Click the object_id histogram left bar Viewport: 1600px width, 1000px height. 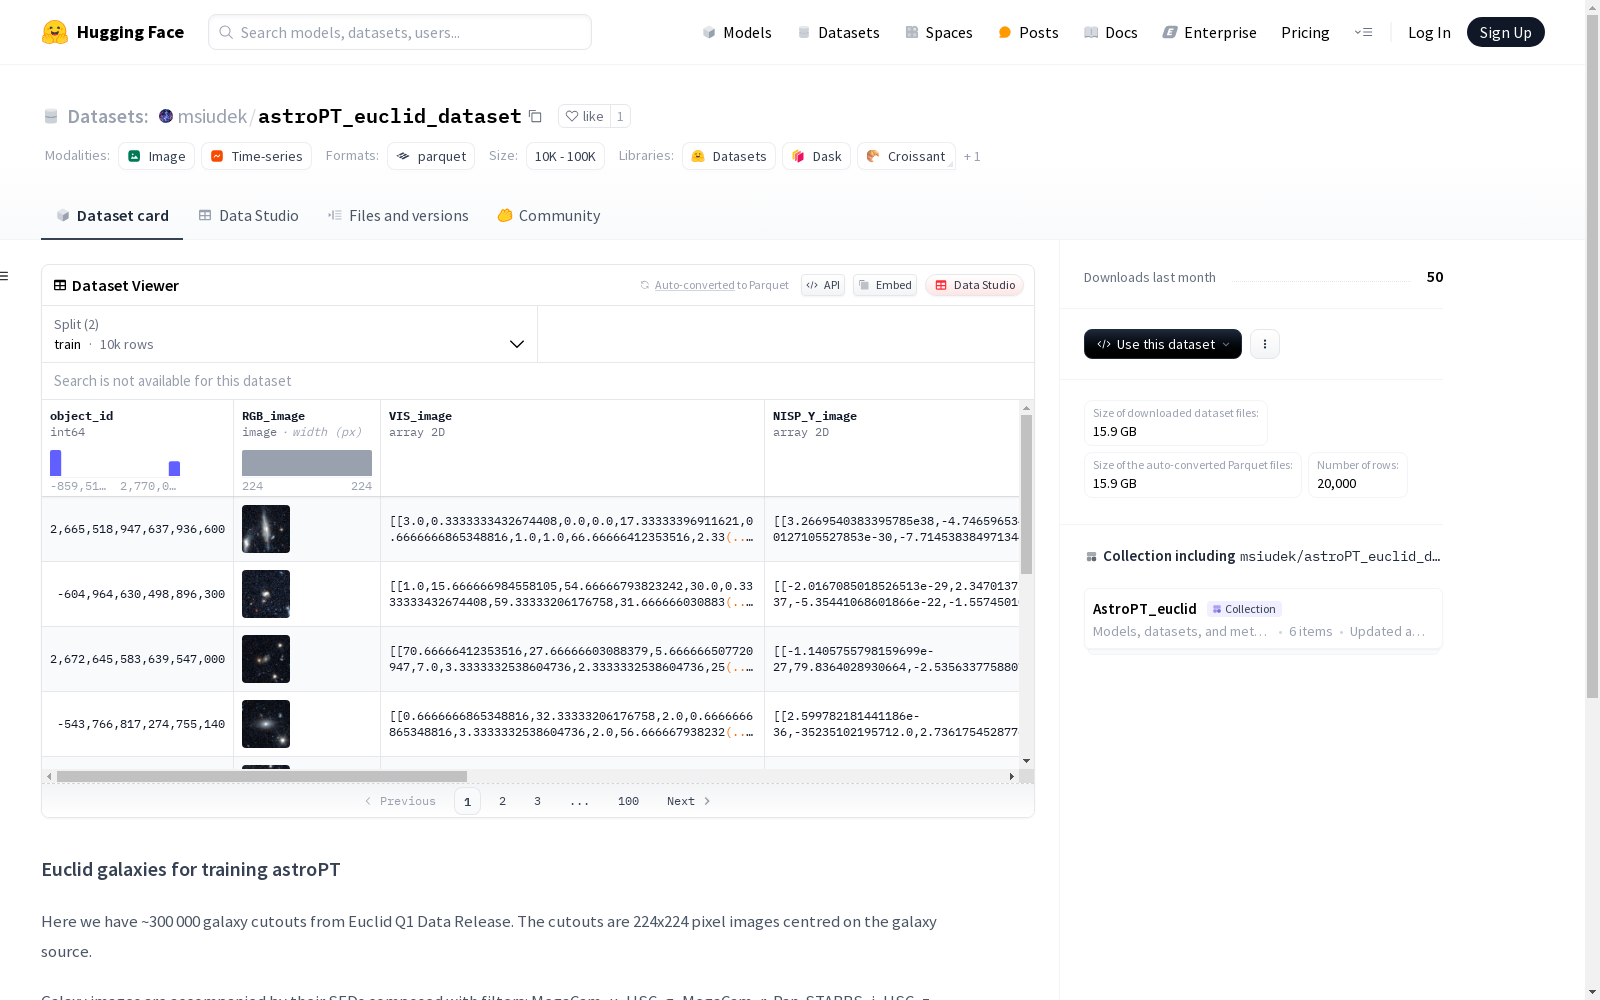[56, 463]
